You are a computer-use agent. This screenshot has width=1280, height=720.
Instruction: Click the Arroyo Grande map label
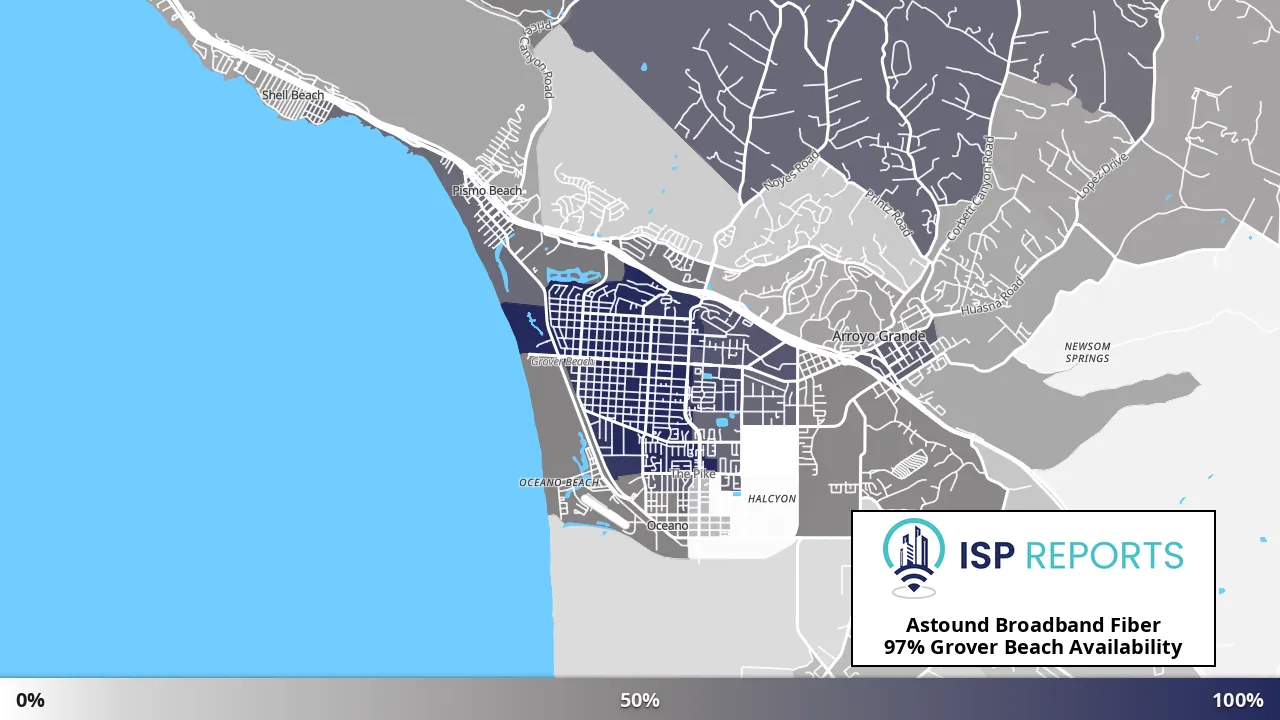879,337
